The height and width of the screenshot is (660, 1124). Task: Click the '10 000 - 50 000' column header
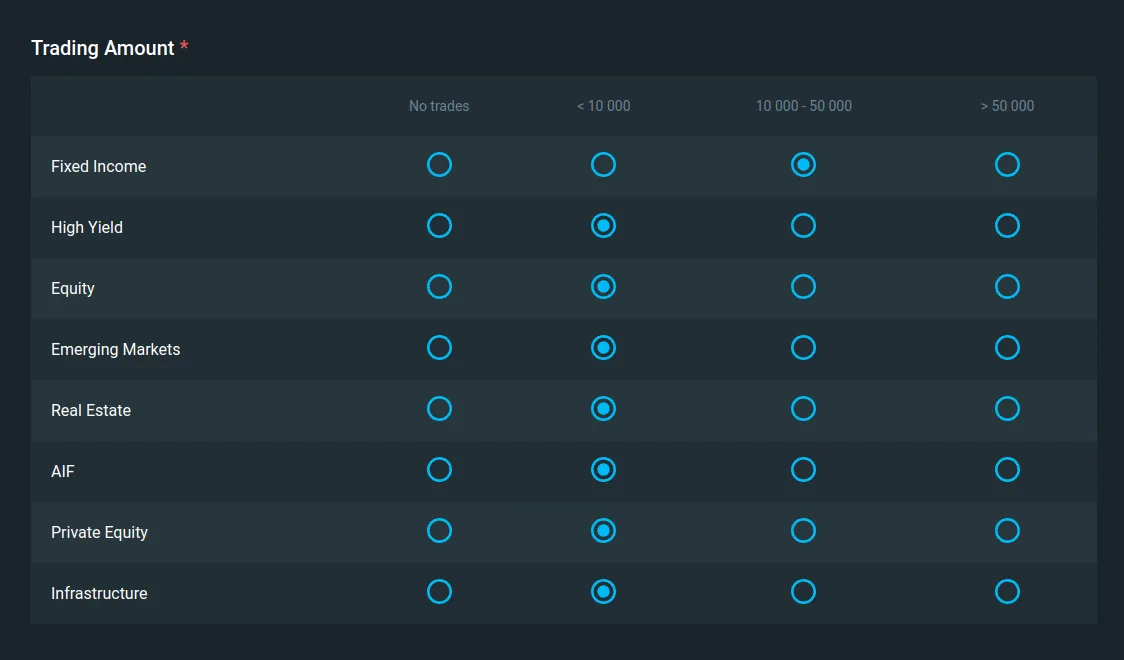coord(803,106)
